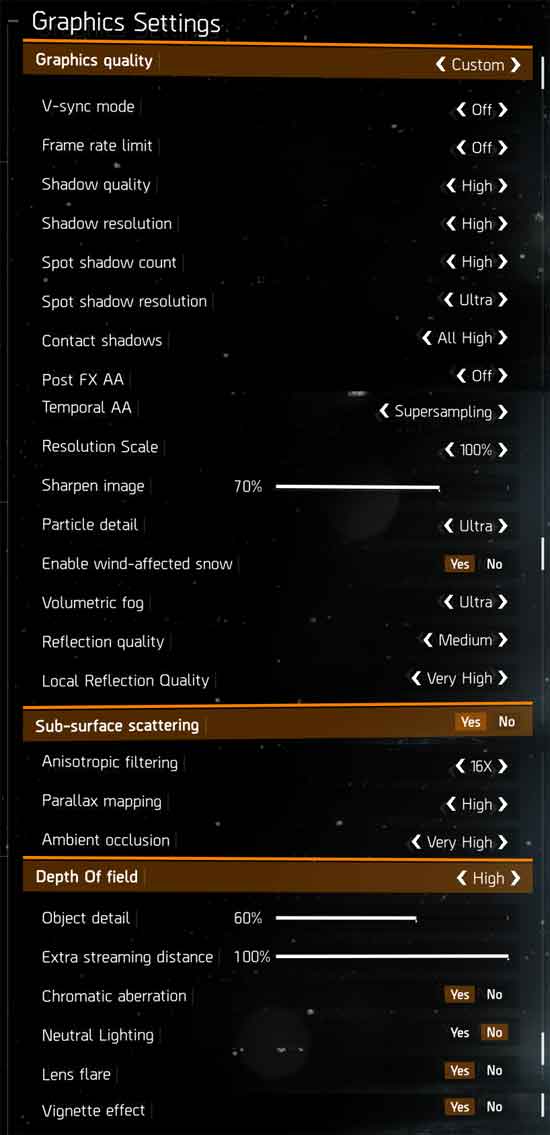Viewport: 550px width, 1135px height.
Task: Set Chromatic aberration to No
Action: (494, 995)
